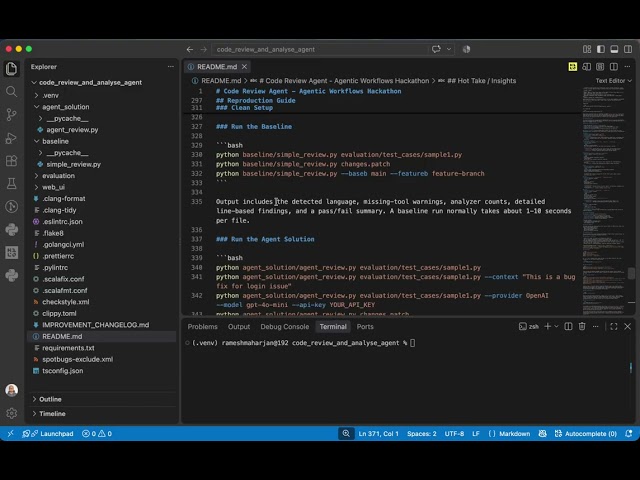Open the Explorer view in activity bar
Viewport: 640px width, 480px height.
(11, 69)
